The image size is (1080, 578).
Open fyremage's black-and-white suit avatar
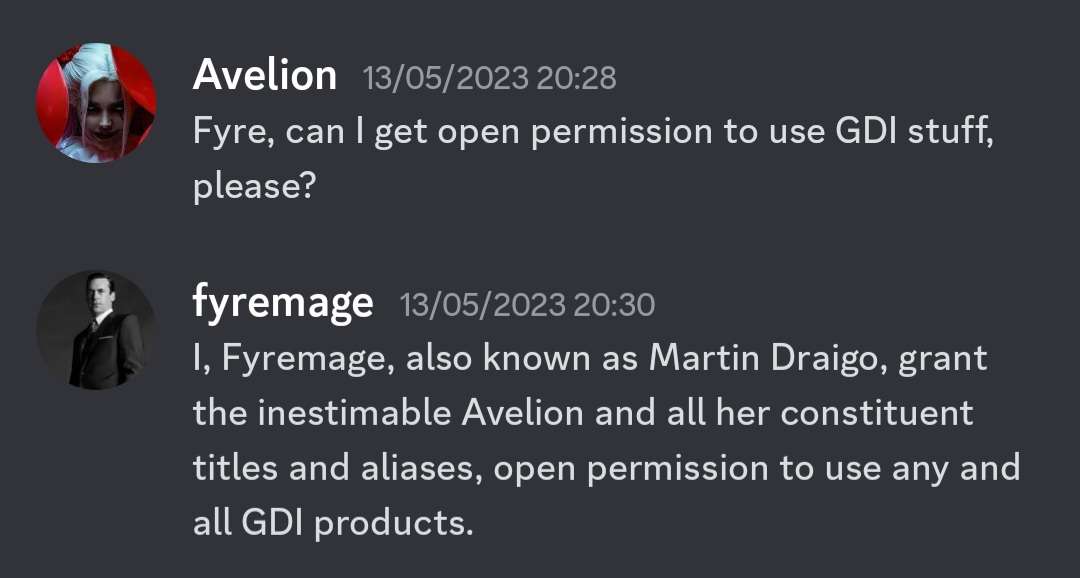click(x=96, y=329)
